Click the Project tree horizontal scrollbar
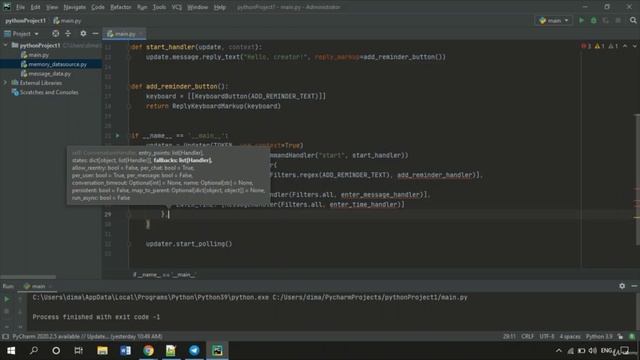This screenshot has width=640, height=360. click(28, 277)
